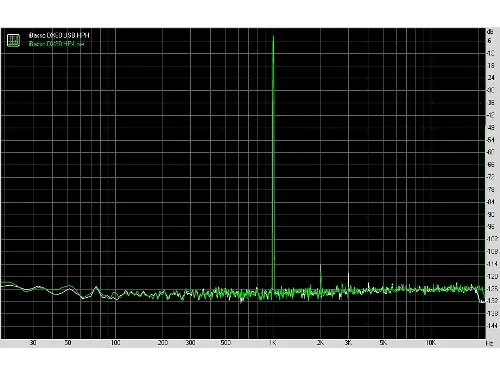Click the 1K frequency axis label
The image size is (500, 375).
[273, 343]
